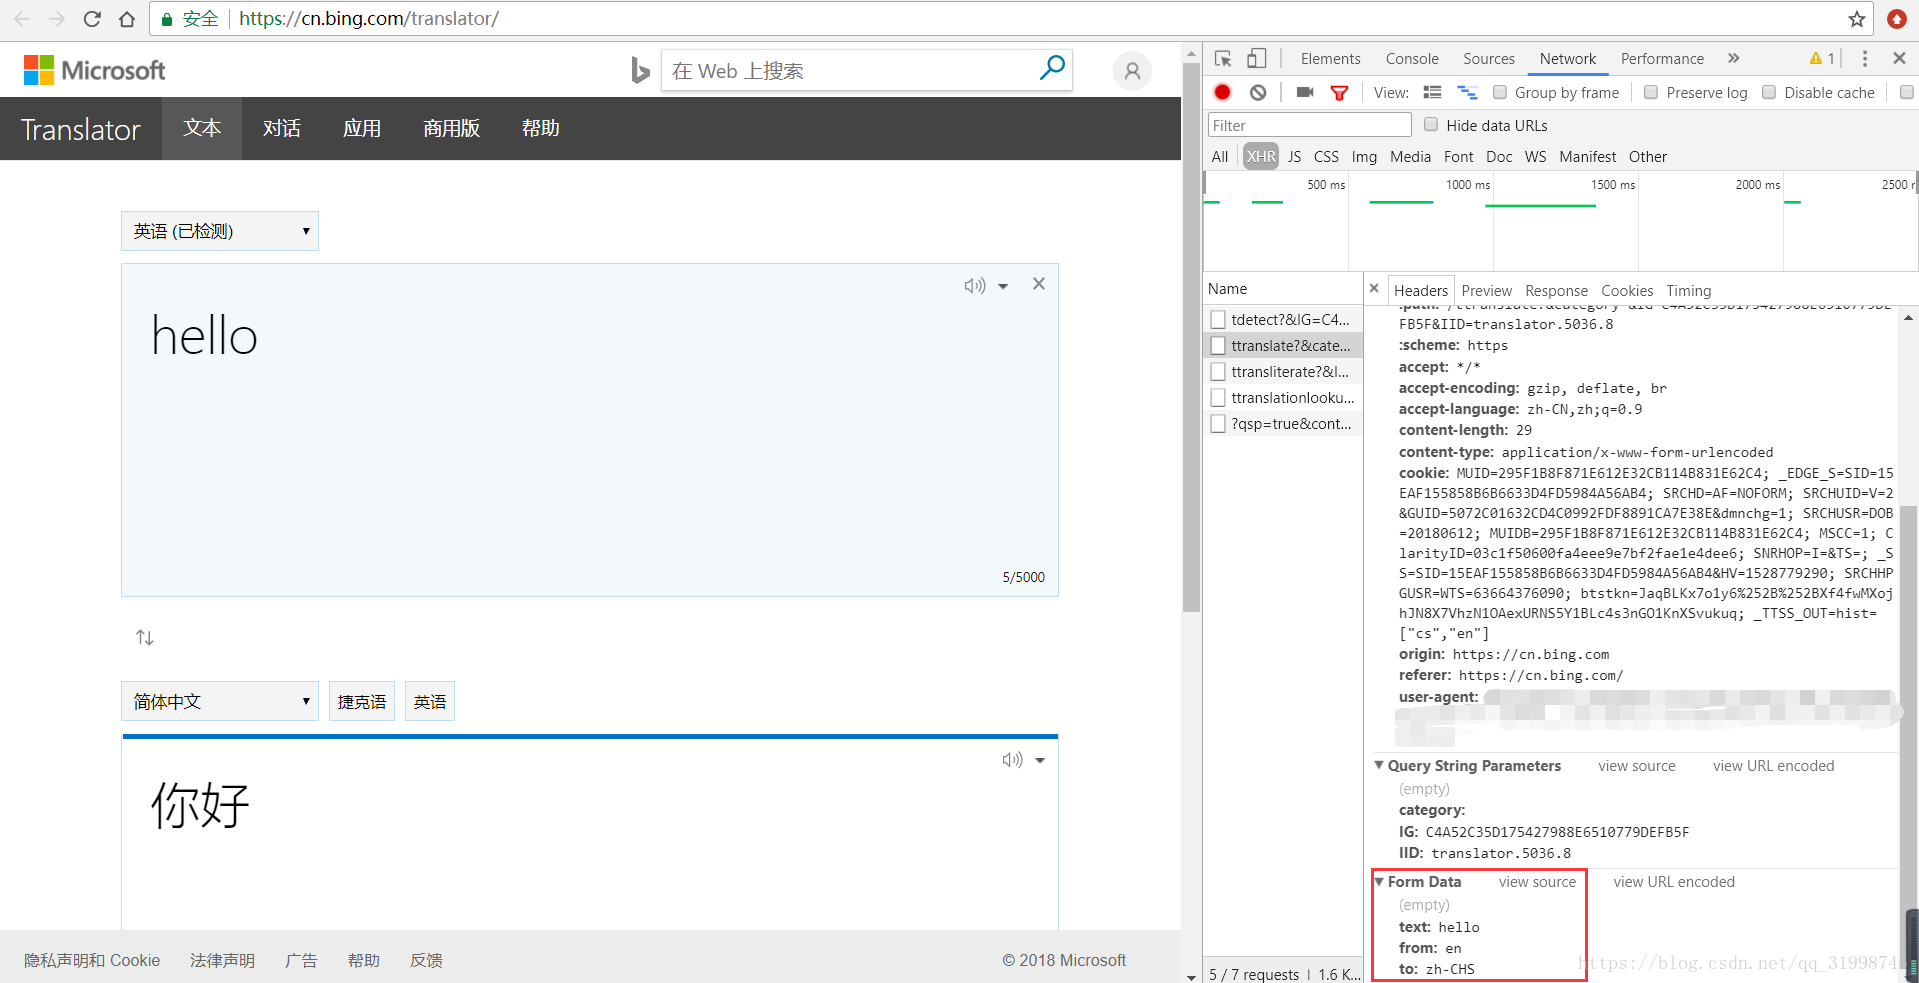Open DevTools three-dot customize menu
This screenshot has width=1919, height=983.
tap(1865, 59)
